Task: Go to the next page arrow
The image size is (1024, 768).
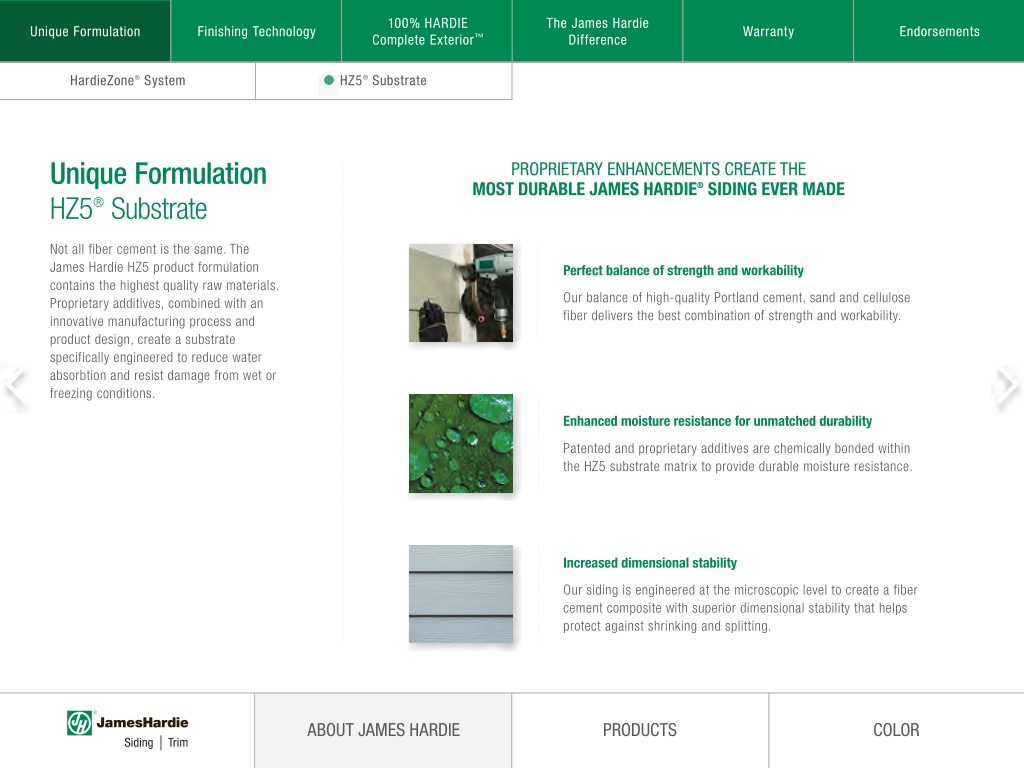Action: point(1007,386)
